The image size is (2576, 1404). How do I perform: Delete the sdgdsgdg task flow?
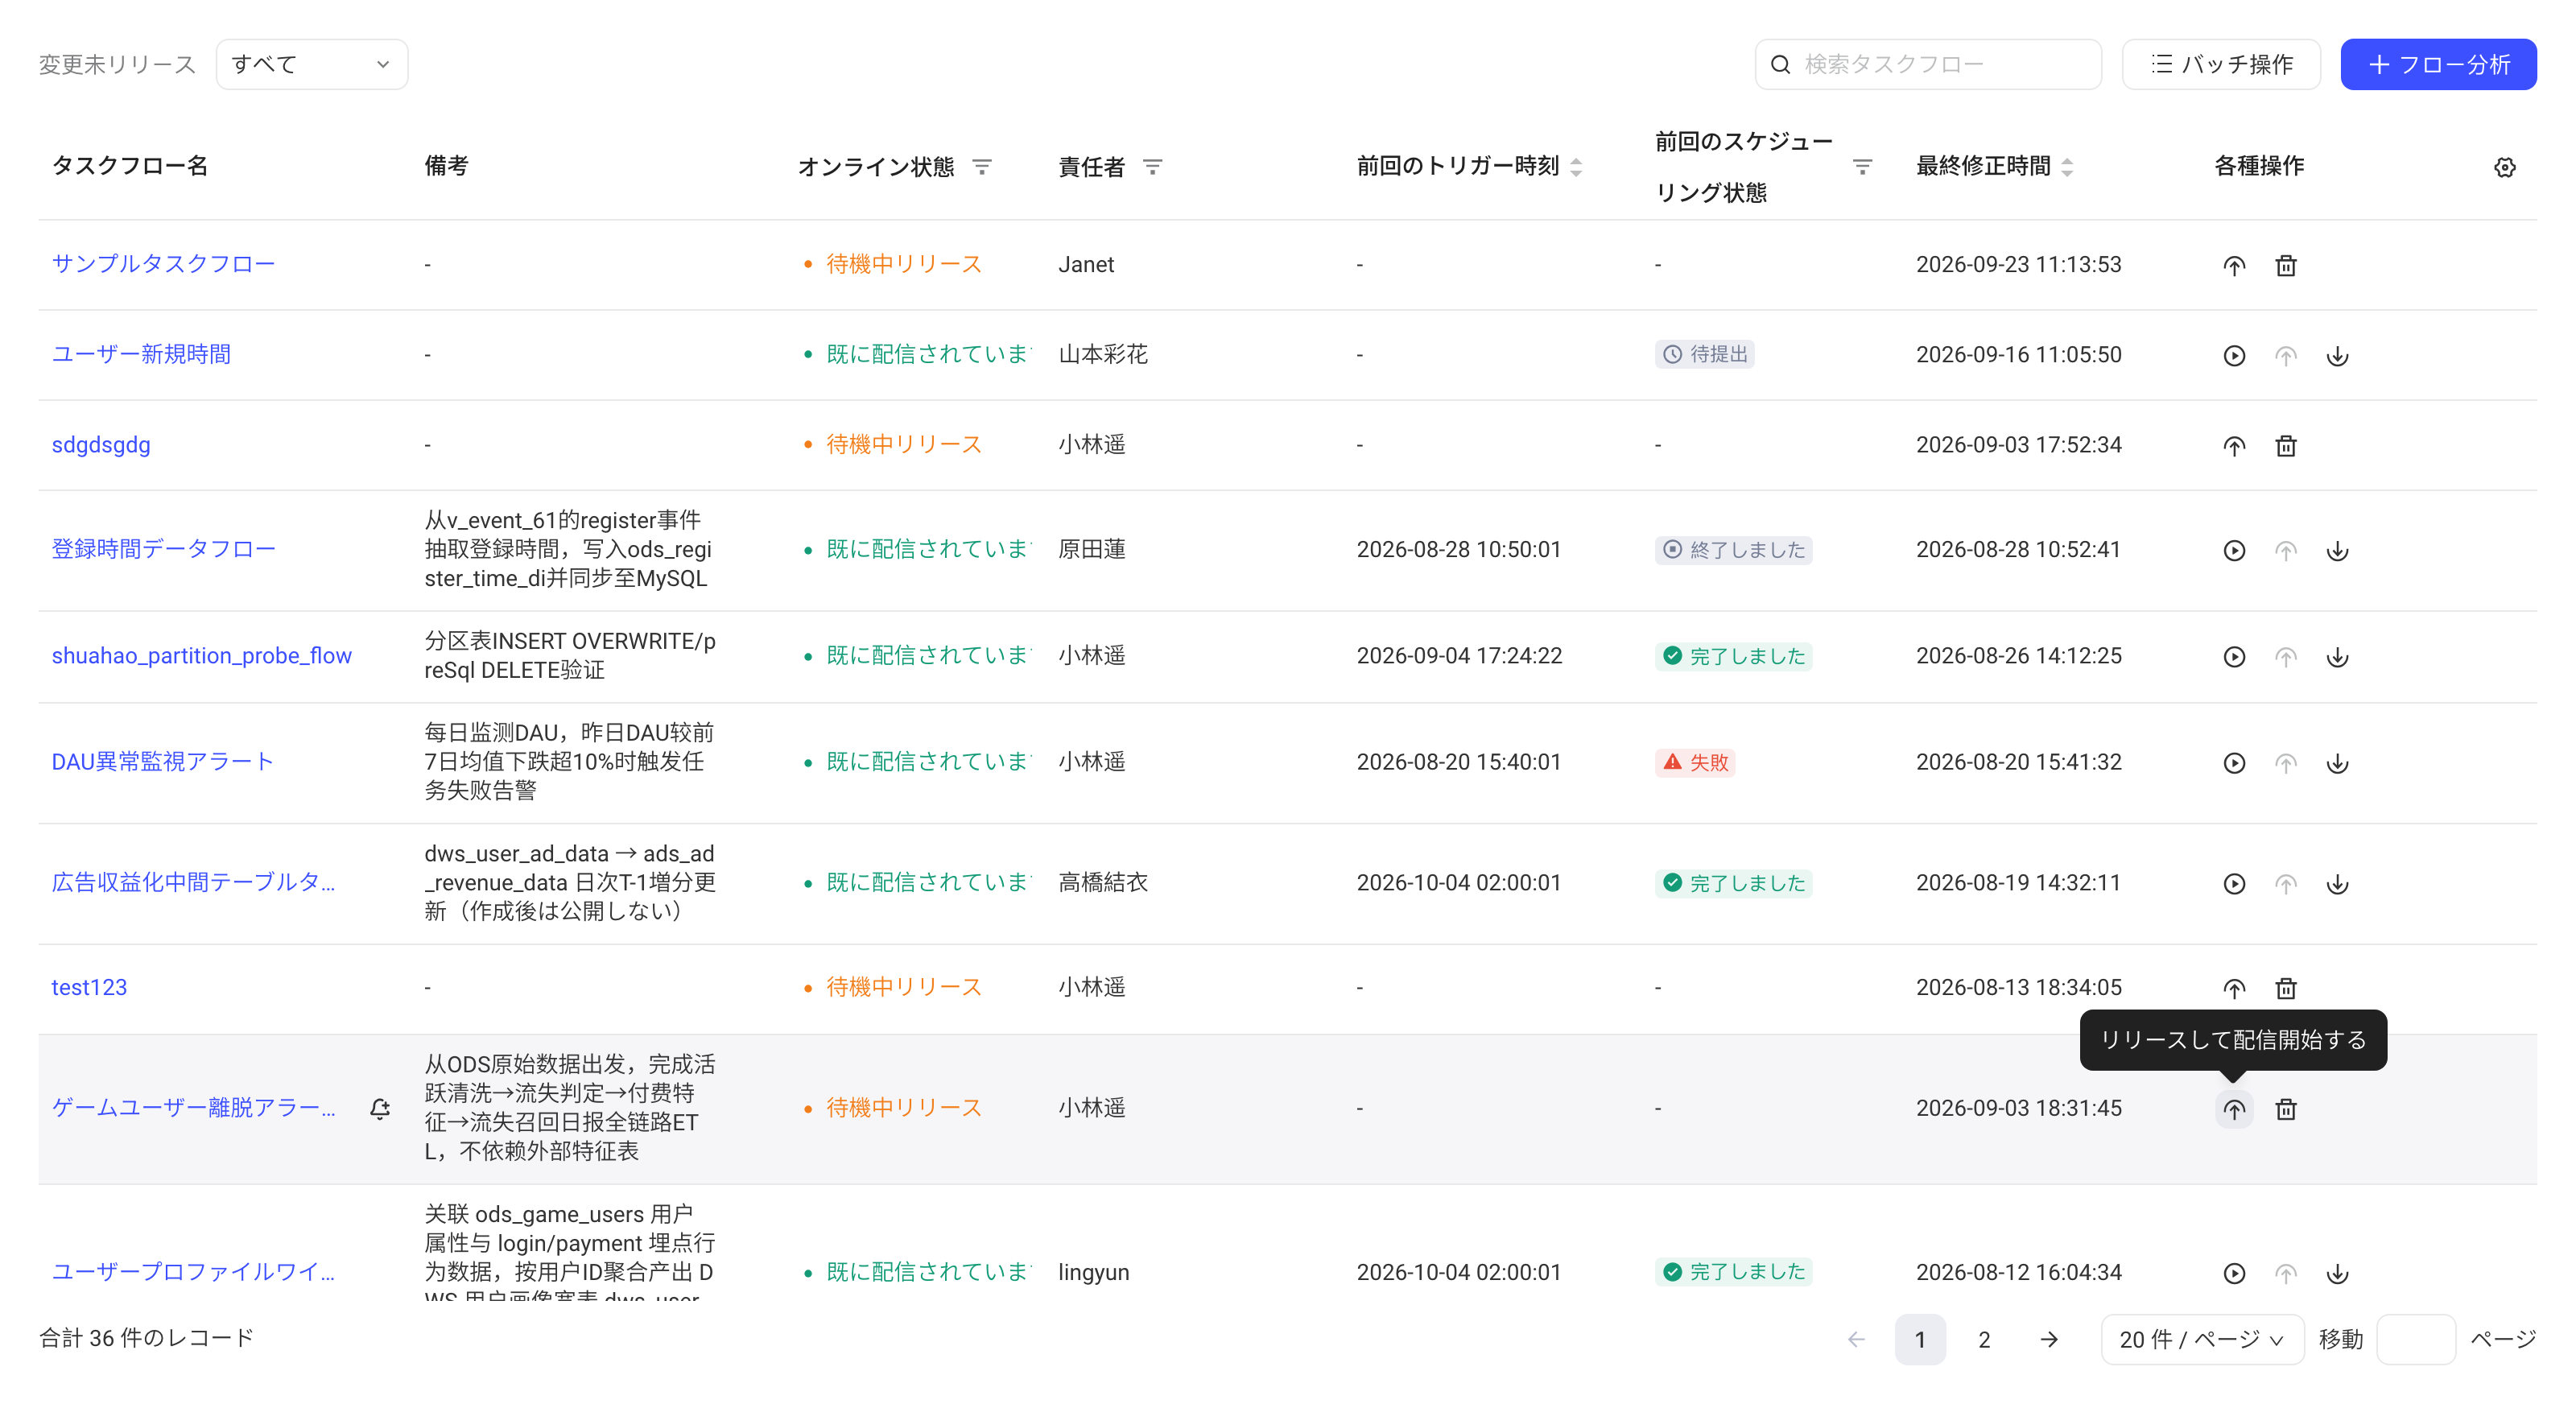coord(2285,445)
